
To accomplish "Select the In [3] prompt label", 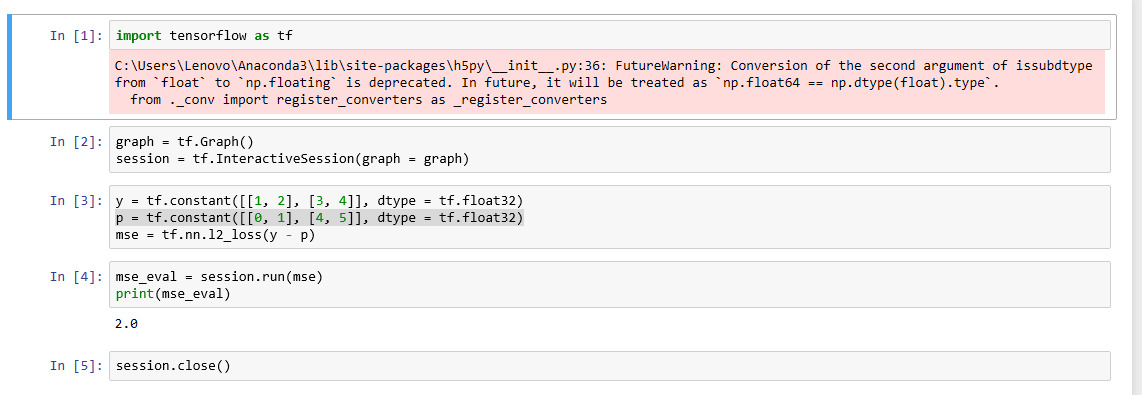I will 76,200.
